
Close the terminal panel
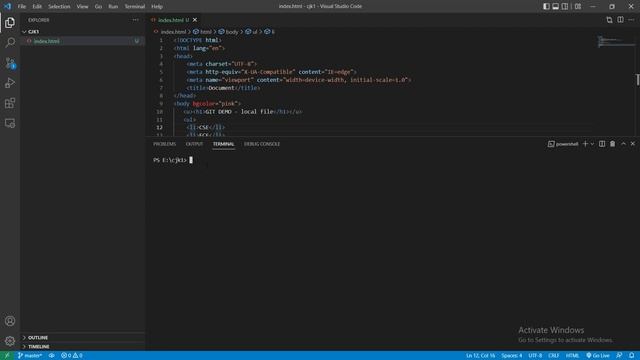(x=633, y=144)
